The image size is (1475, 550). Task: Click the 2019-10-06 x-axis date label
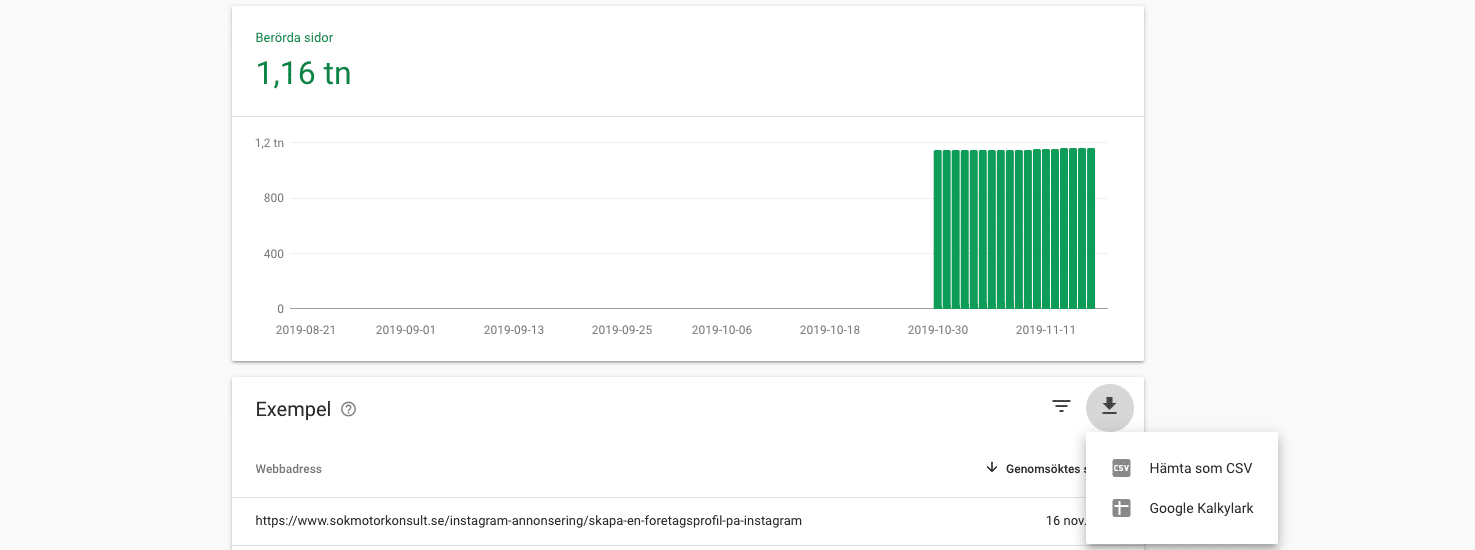point(721,330)
